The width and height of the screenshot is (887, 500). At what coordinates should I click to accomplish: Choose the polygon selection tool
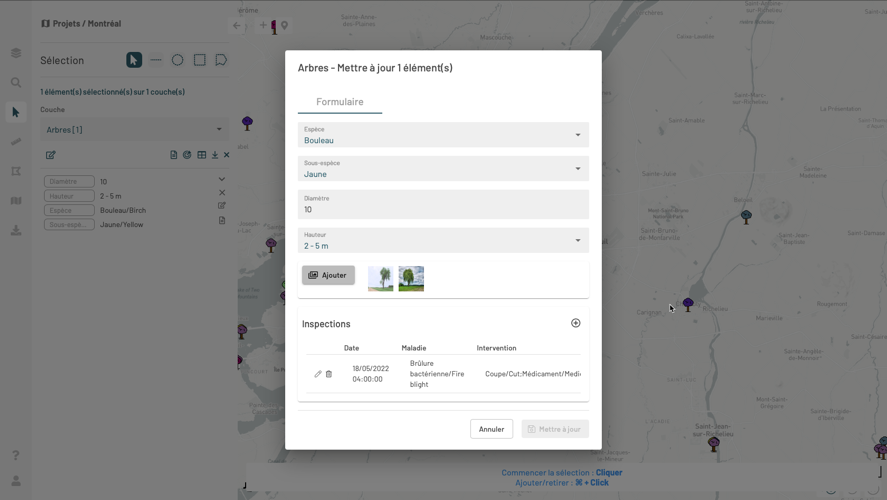[221, 60]
